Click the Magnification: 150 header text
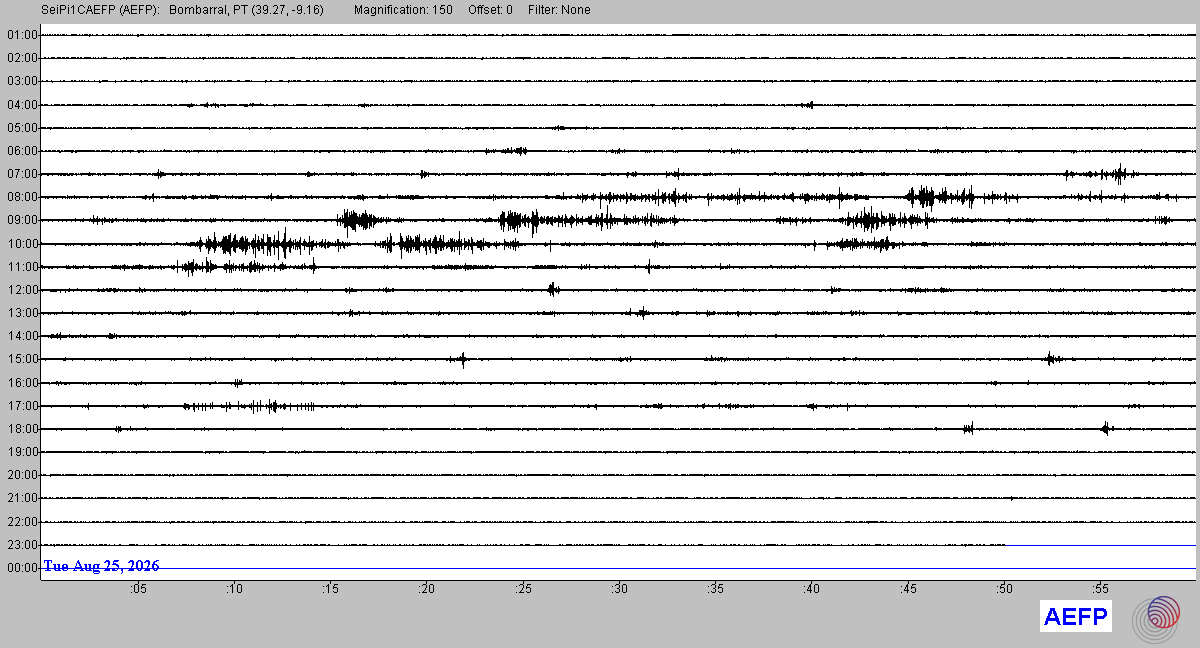Viewport: 1200px width, 648px height. tap(403, 10)
